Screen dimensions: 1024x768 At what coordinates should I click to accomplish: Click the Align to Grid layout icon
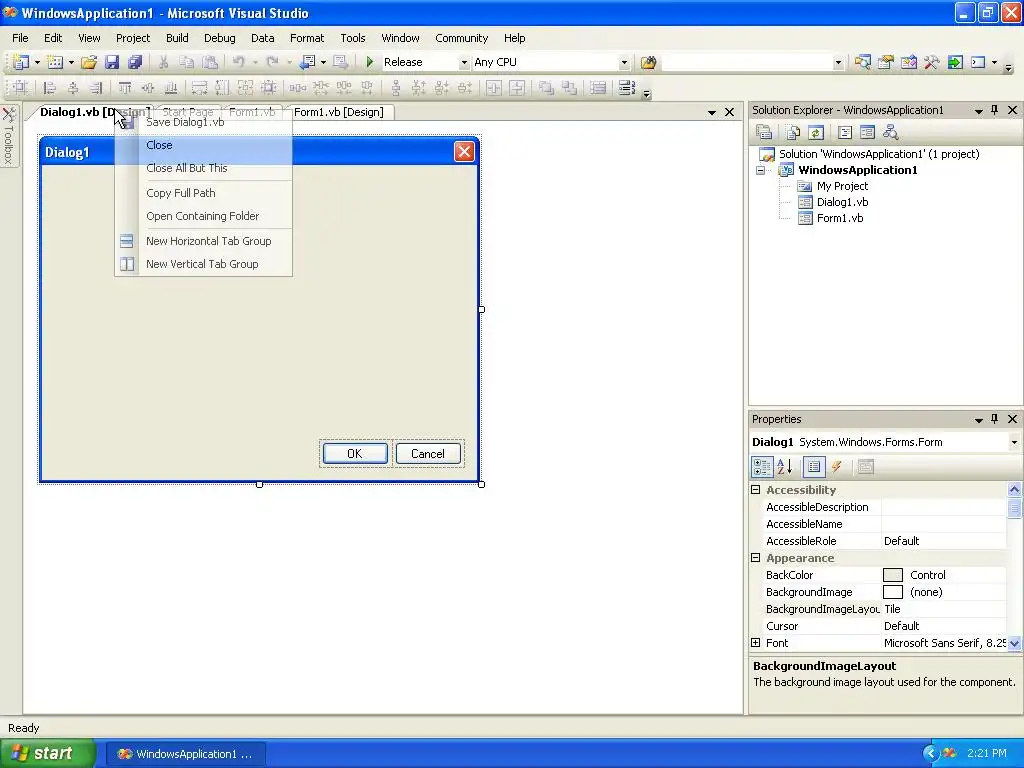pyautogui.click(x=20, y=88)
